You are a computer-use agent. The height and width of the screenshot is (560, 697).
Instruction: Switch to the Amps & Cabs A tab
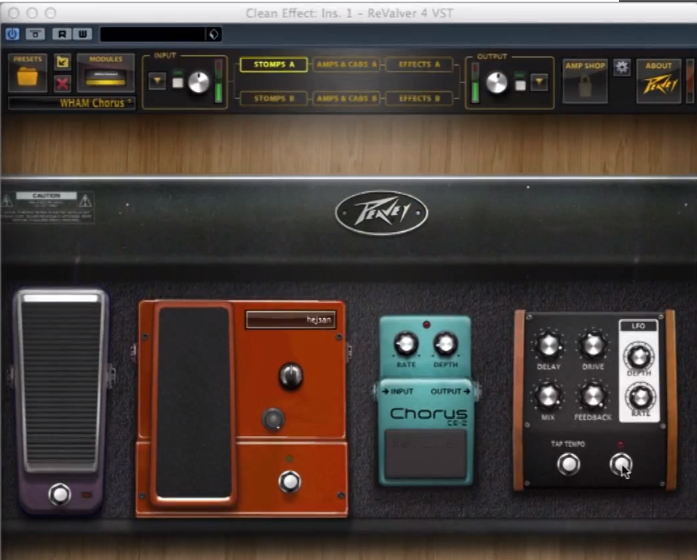point(346,64)
